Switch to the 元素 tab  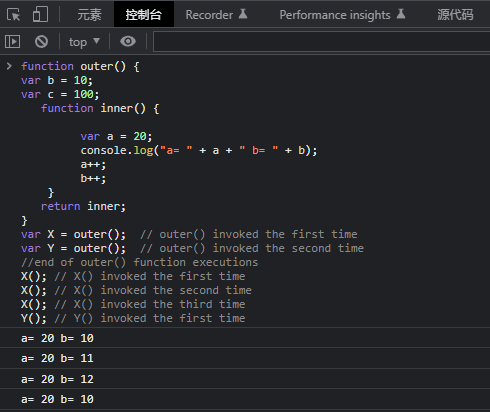coord(89,15)
